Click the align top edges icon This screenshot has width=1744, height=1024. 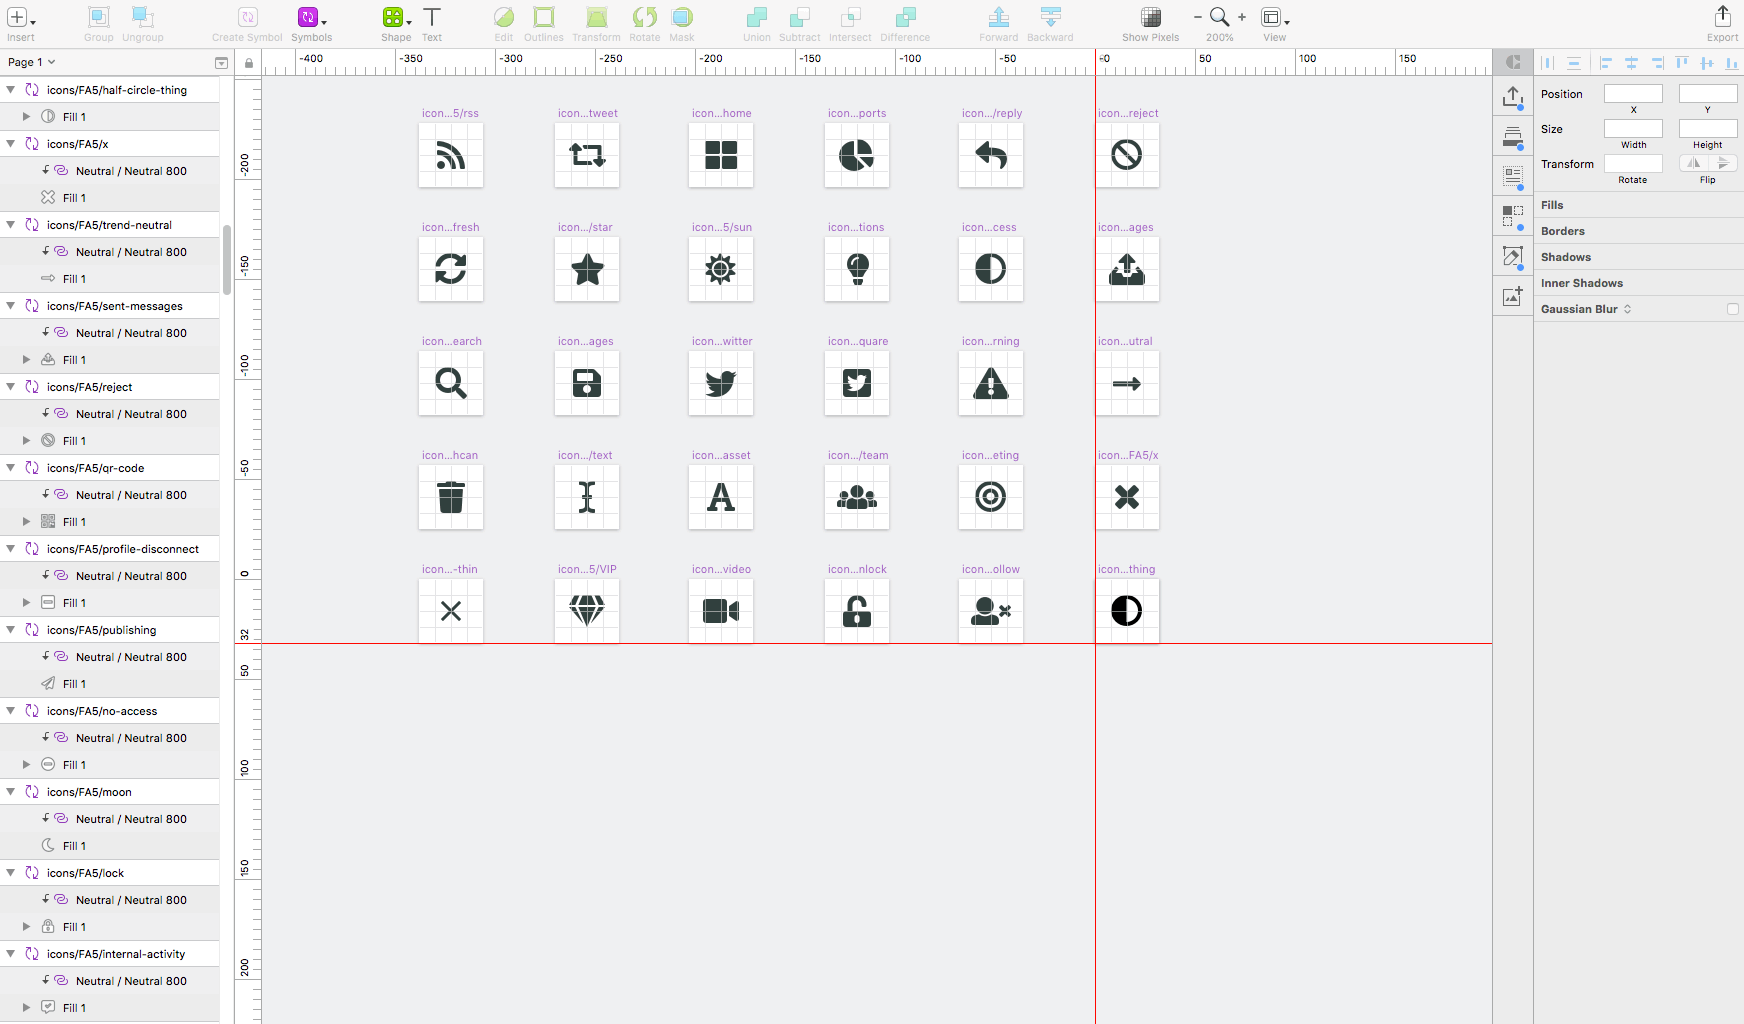1682,63
